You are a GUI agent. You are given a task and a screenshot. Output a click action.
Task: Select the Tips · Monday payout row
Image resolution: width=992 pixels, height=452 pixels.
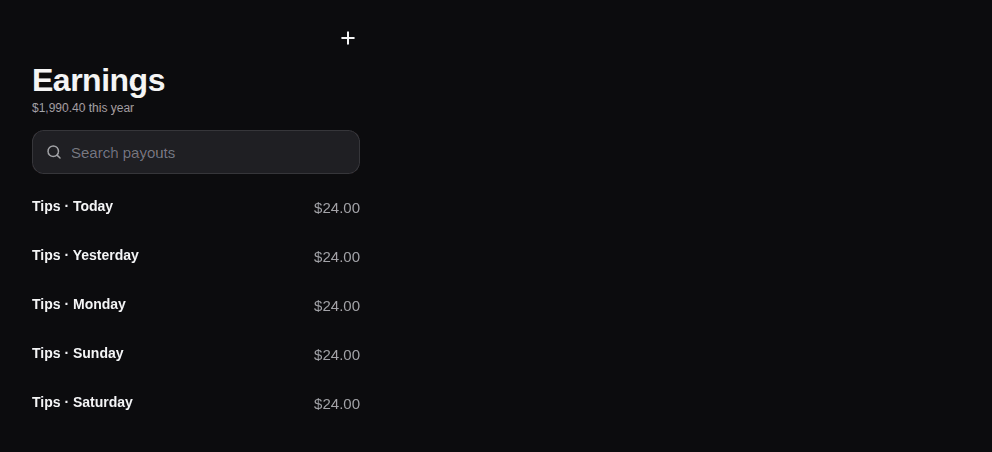pyautogui.click(x=195, y=305)
